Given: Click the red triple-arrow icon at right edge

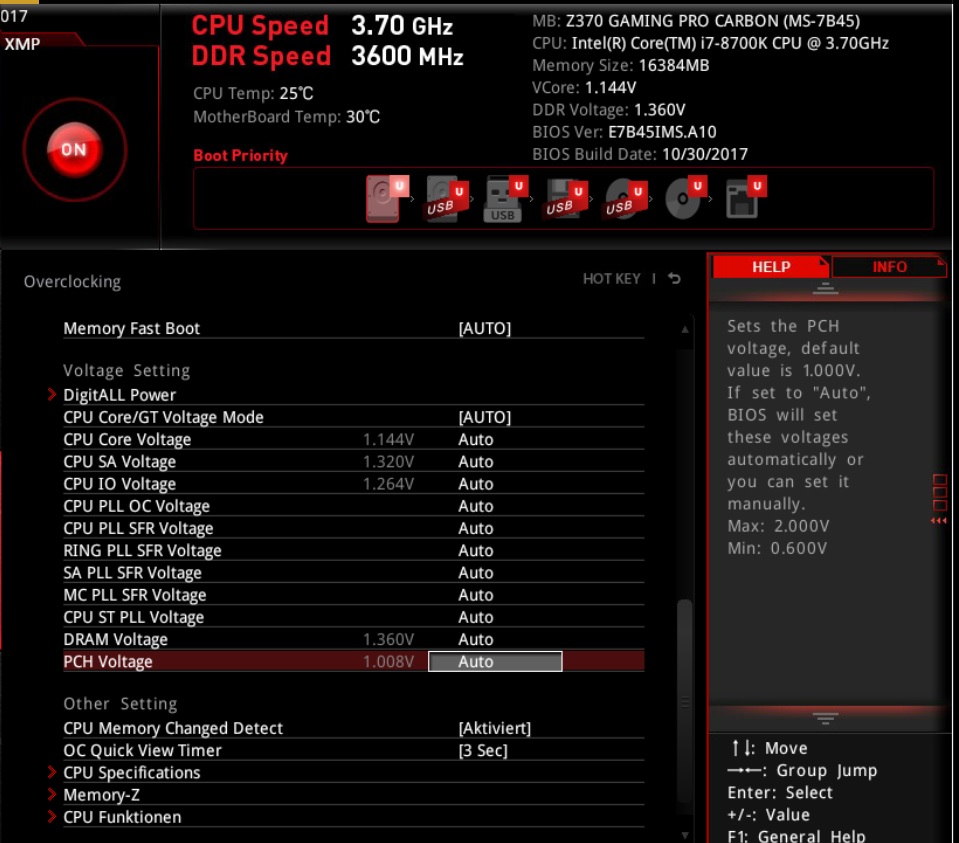Looking at the screenshot, I should pos(939,521).
